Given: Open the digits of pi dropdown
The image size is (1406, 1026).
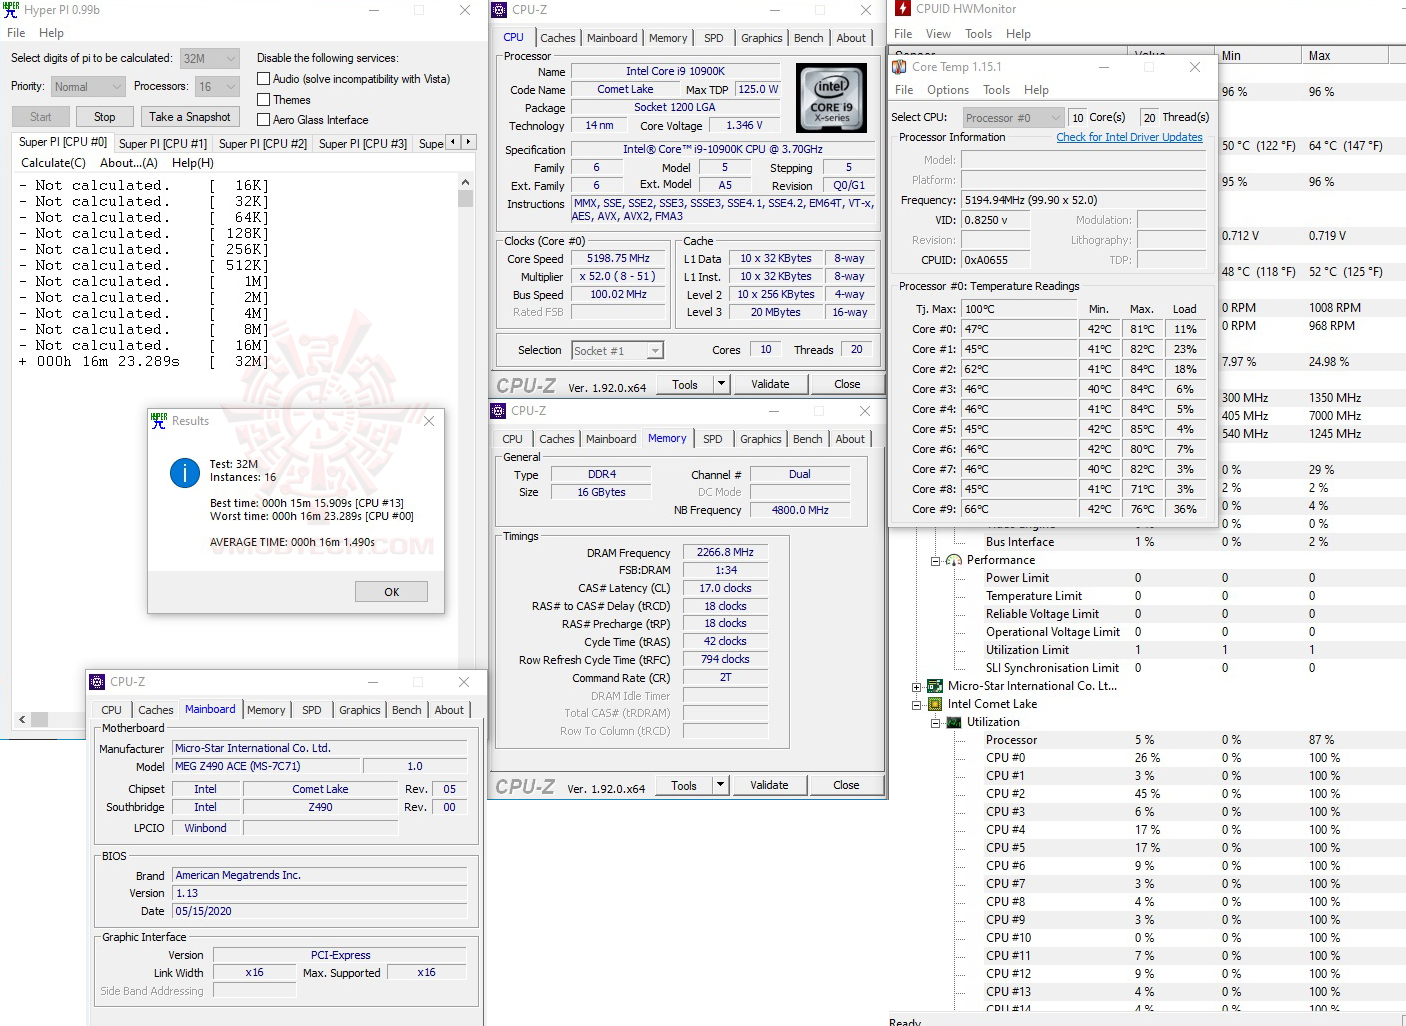Looking at the screenshot, I should pyautogui.click(x=232, y=58).
